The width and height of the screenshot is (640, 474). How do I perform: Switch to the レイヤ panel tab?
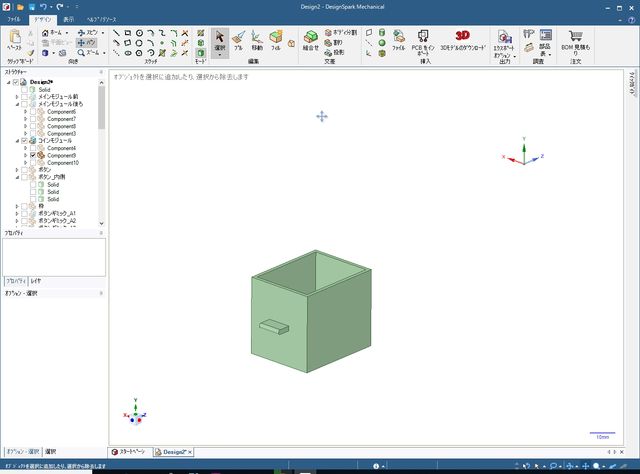pos(36,281)
